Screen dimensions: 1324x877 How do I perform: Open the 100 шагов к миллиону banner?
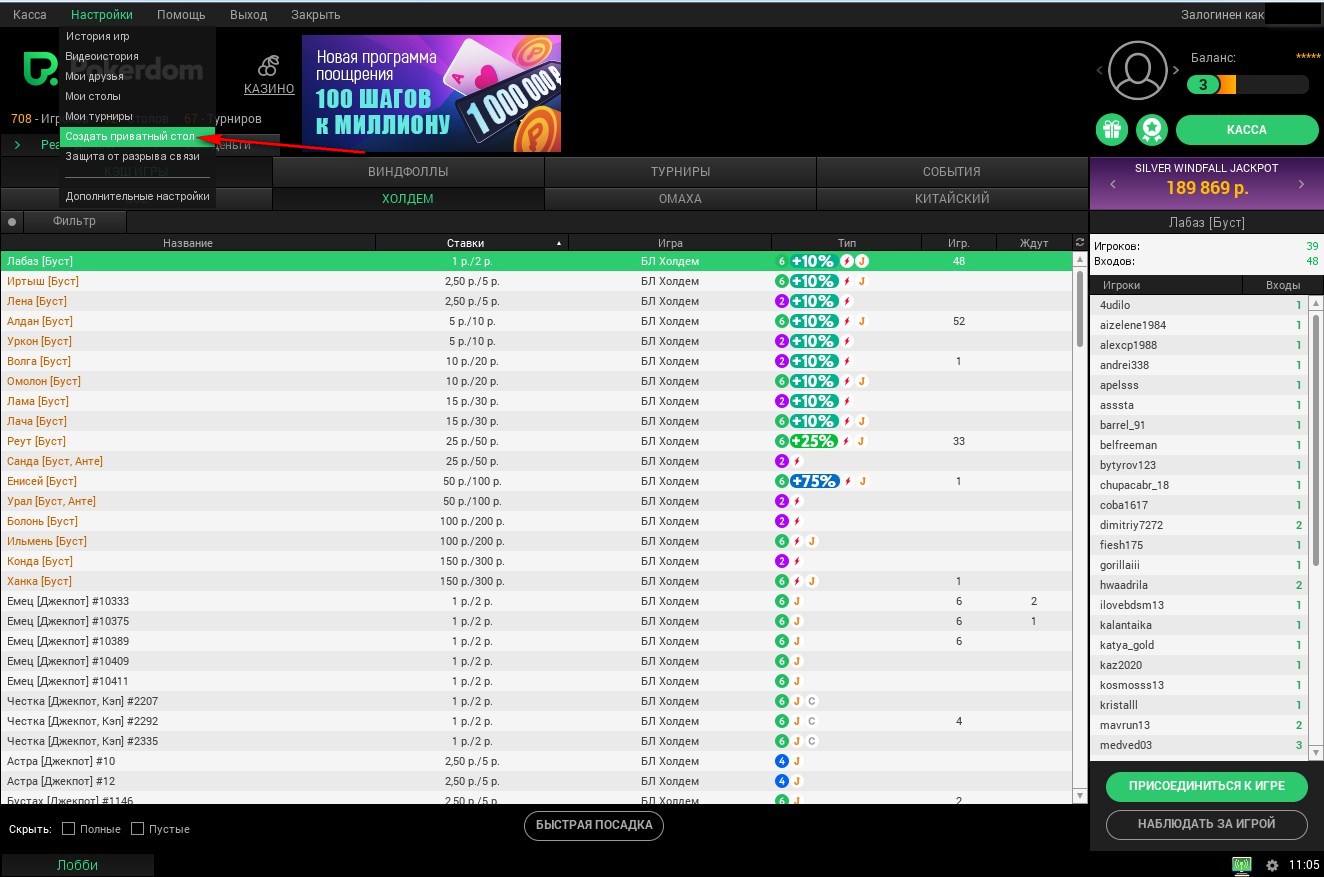tap(431, 93)
